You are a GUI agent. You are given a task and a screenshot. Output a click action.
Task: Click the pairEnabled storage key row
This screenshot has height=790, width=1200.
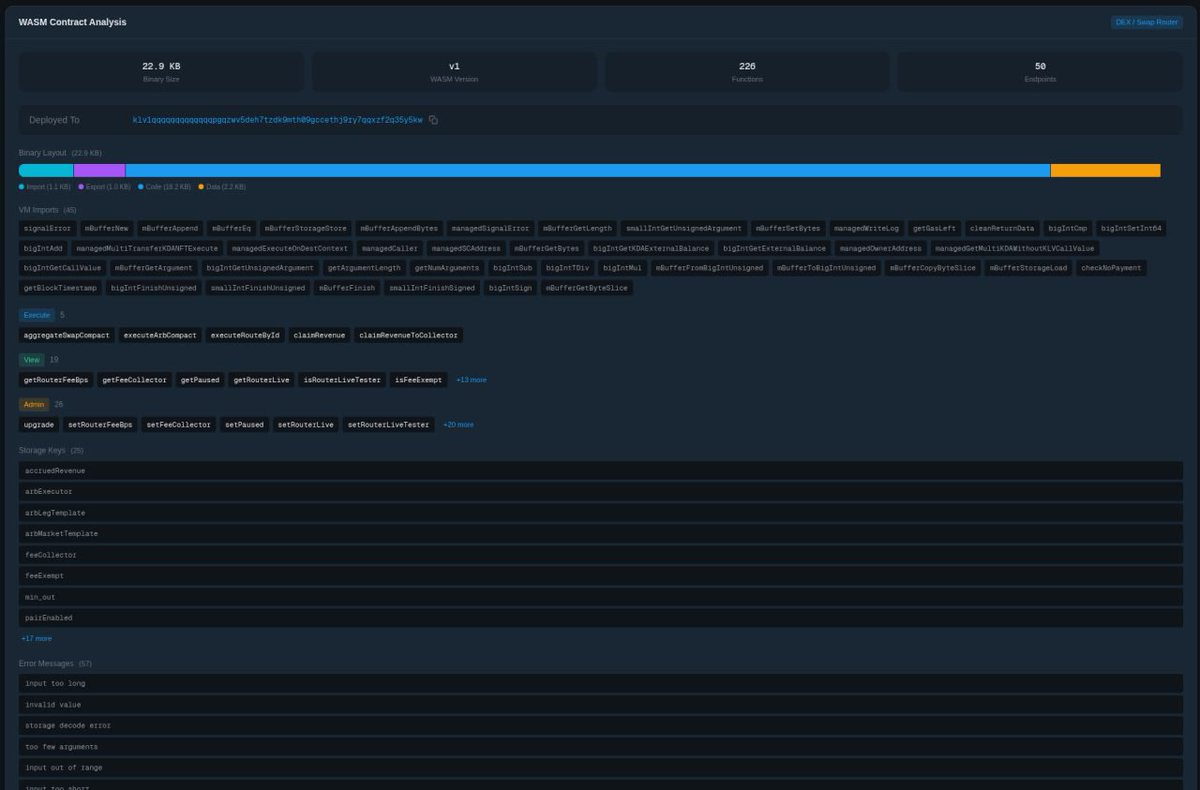point(600,618)
